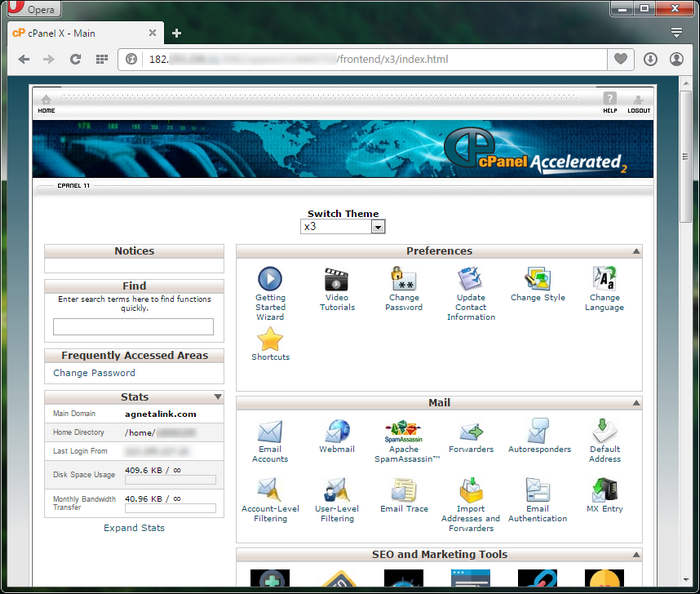Click the page security info icon
700x594 pixels.
tap(131, 59)
